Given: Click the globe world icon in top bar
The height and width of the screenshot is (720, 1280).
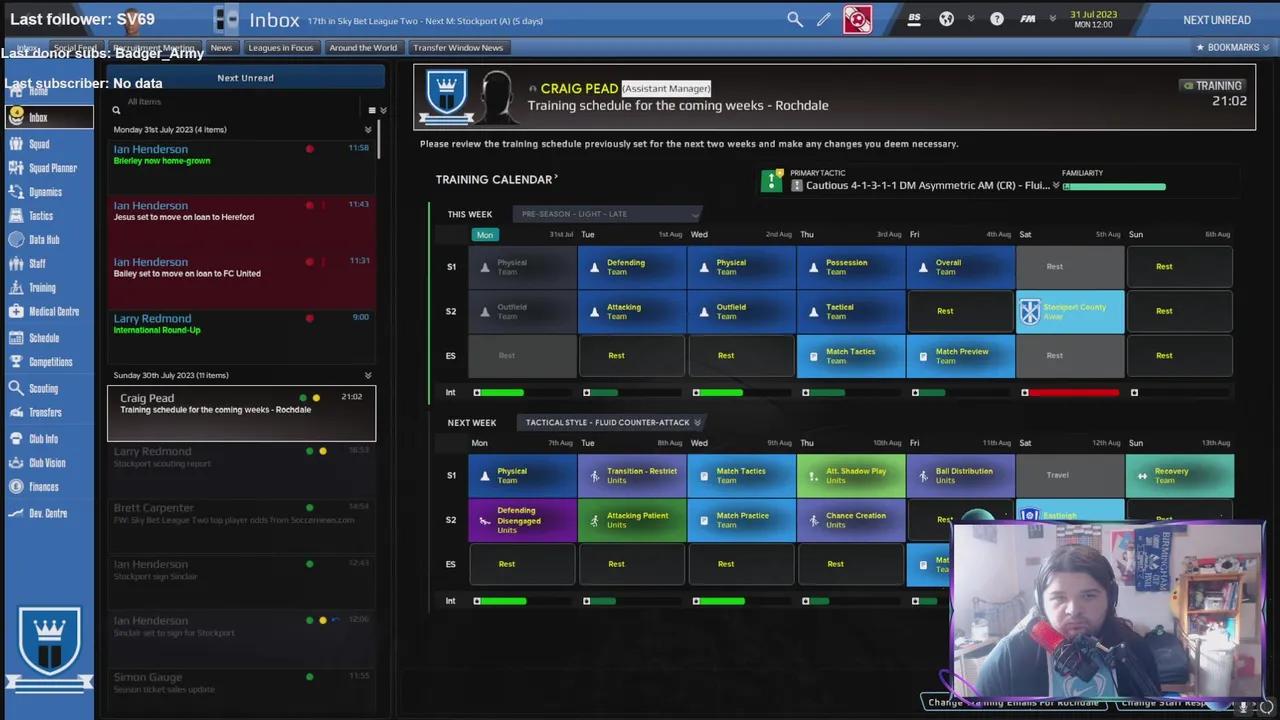Looking at the screenshot, I should pyautogui.click(x=947, y=19).
